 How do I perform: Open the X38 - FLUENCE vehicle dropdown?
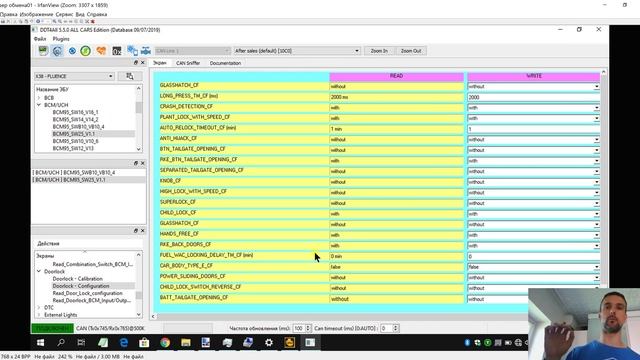click(x=74, y=76)
